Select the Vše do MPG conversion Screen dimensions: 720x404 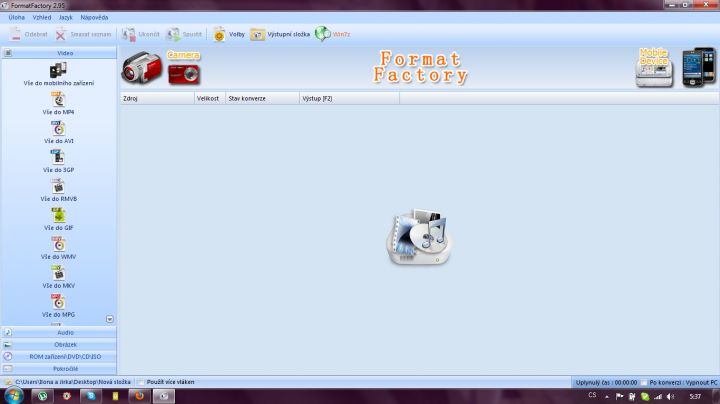pos(58,306)
